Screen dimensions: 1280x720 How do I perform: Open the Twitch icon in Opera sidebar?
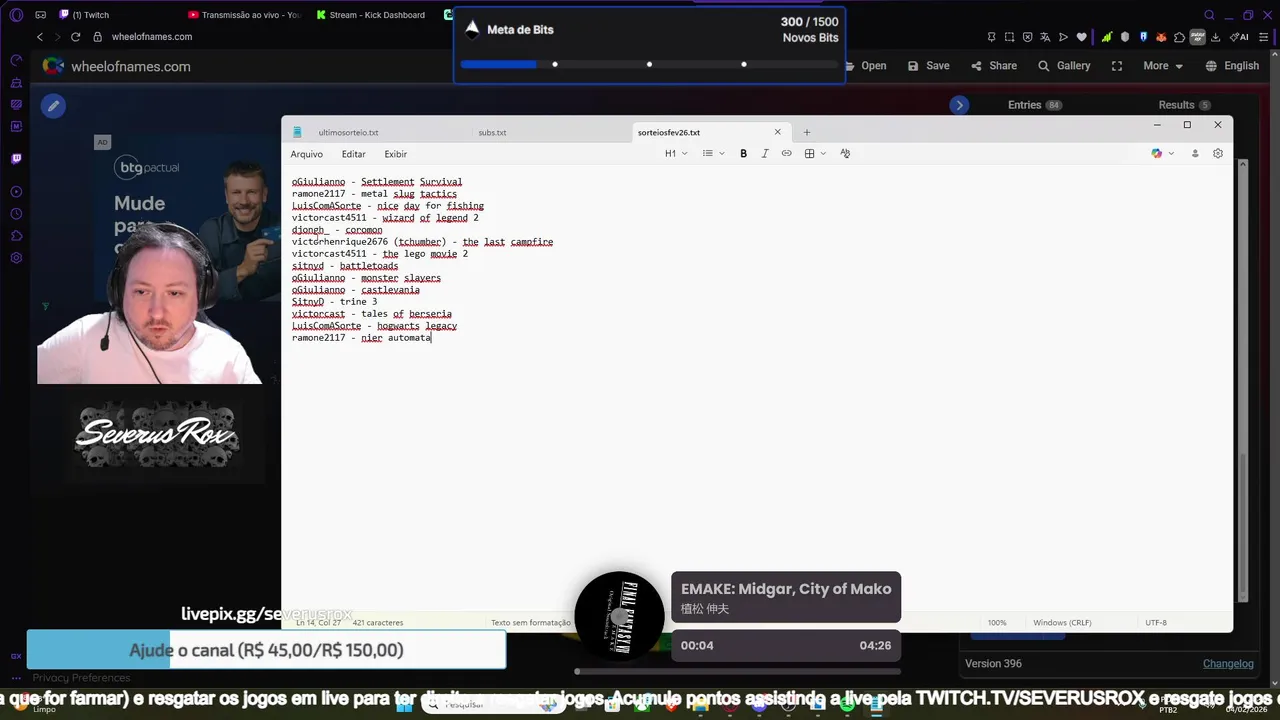[16, 158]
